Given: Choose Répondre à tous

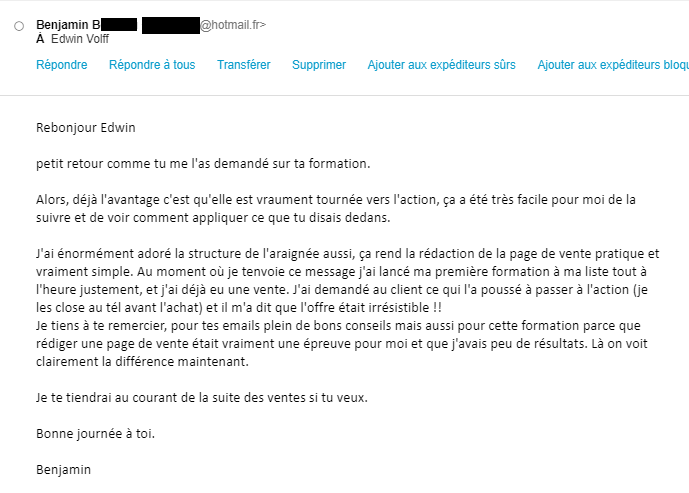Looking at the screenshot, I should pyautogui.click(x=152, y=65).
